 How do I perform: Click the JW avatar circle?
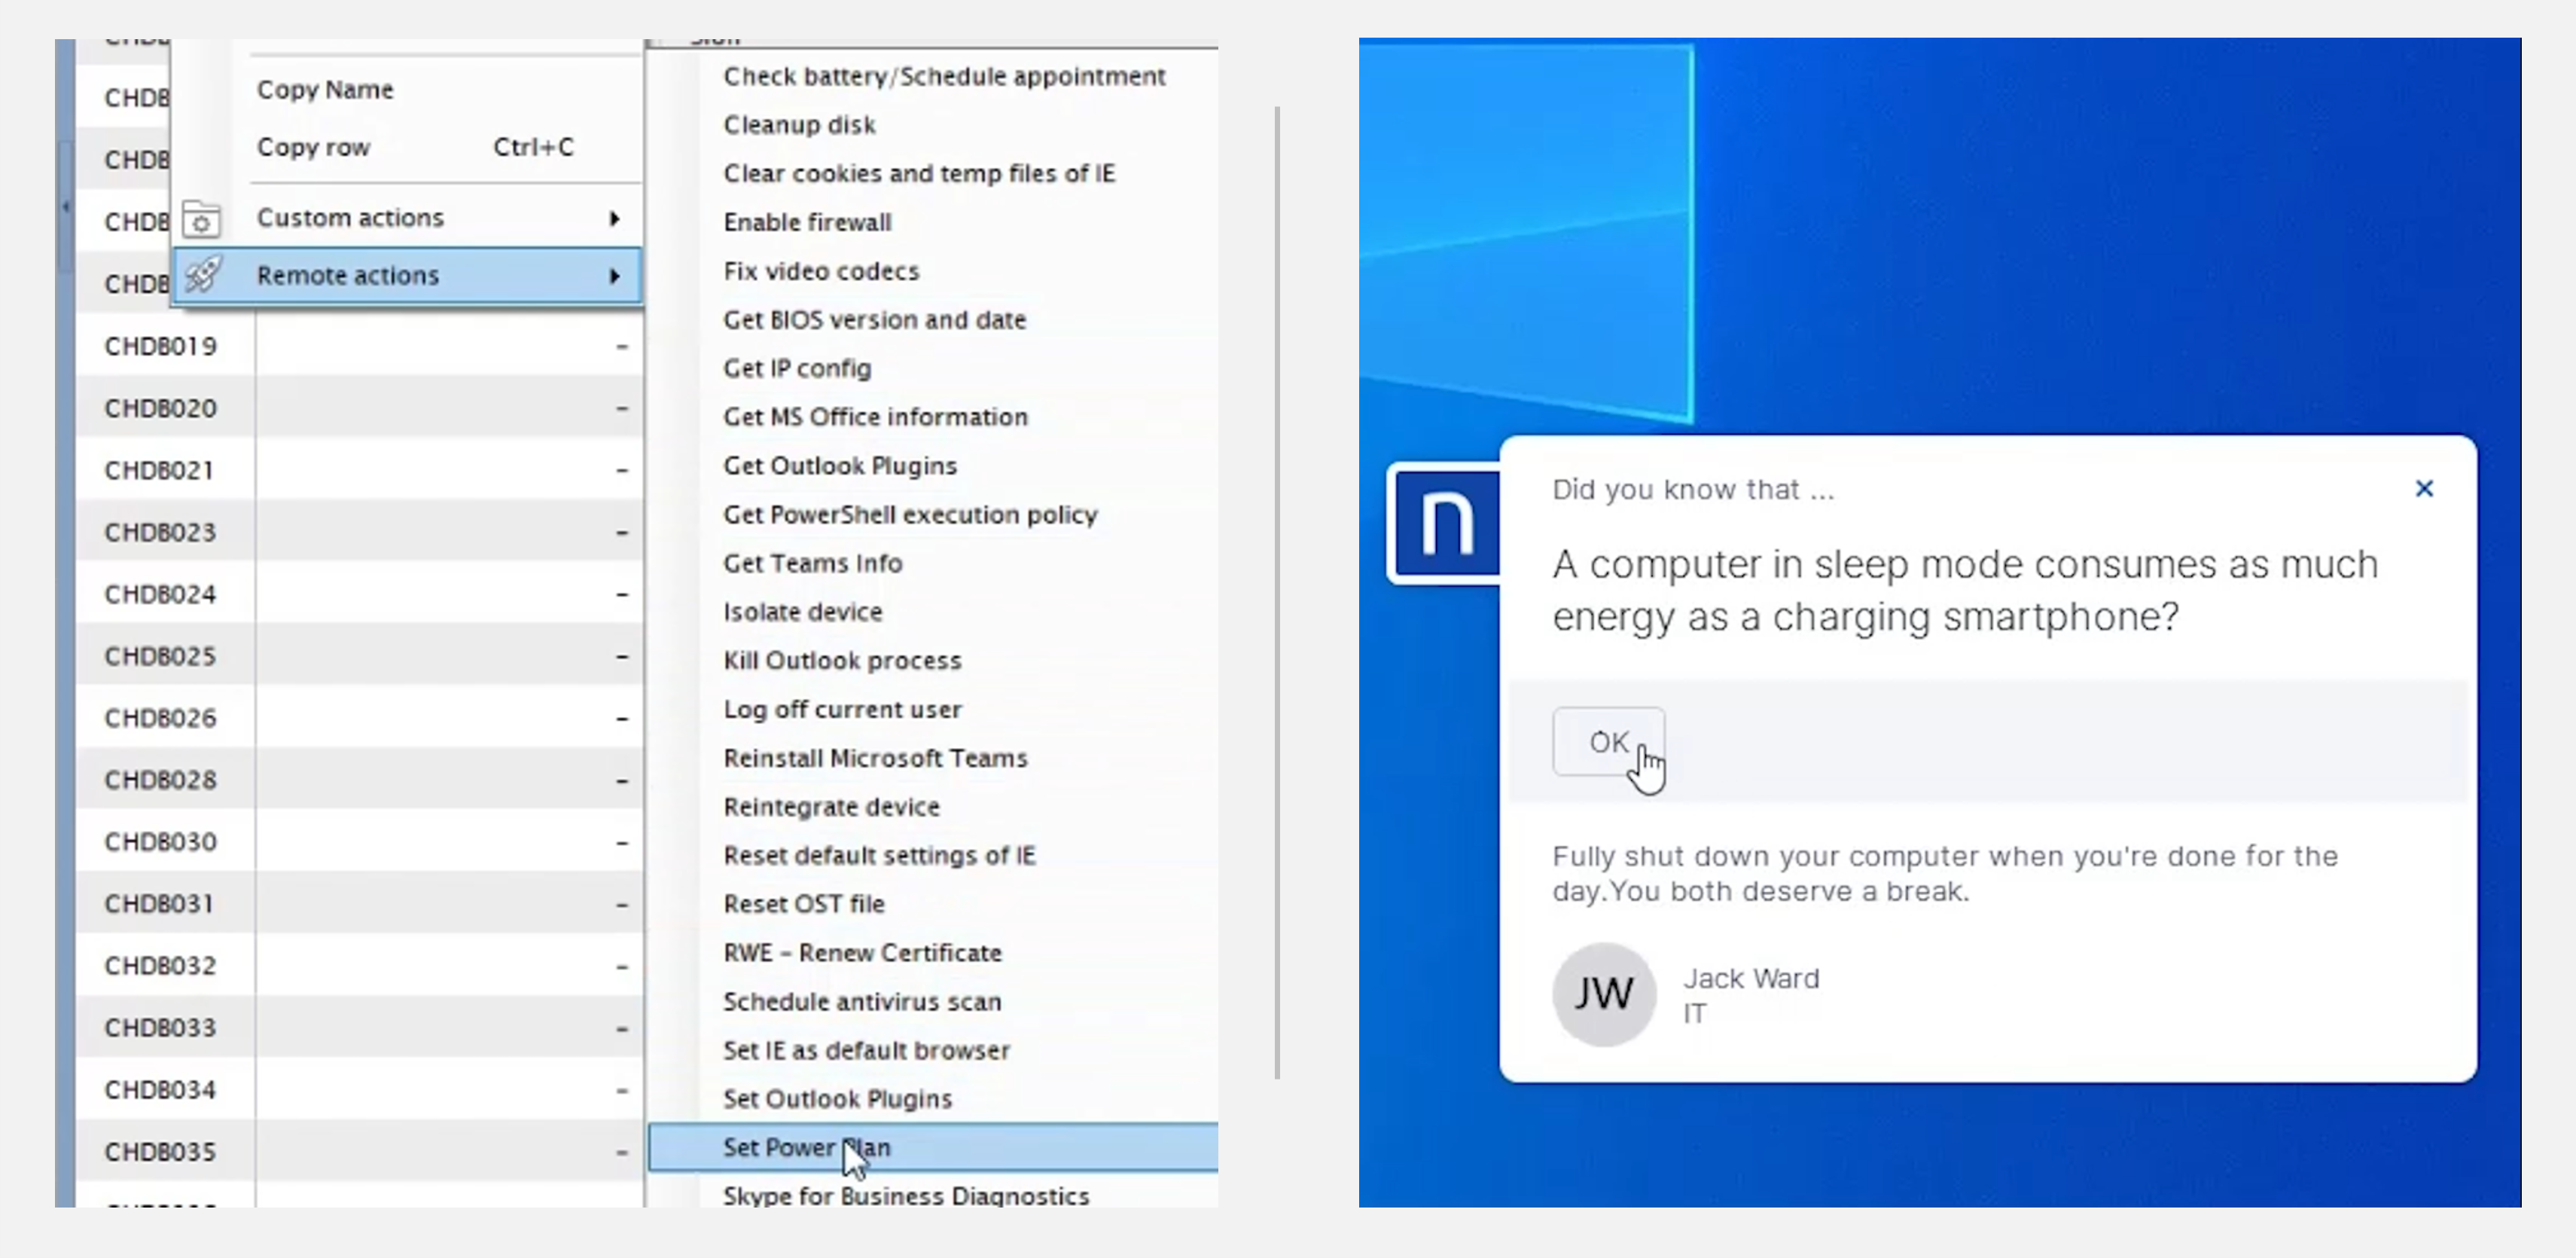tap(1603, 994)
